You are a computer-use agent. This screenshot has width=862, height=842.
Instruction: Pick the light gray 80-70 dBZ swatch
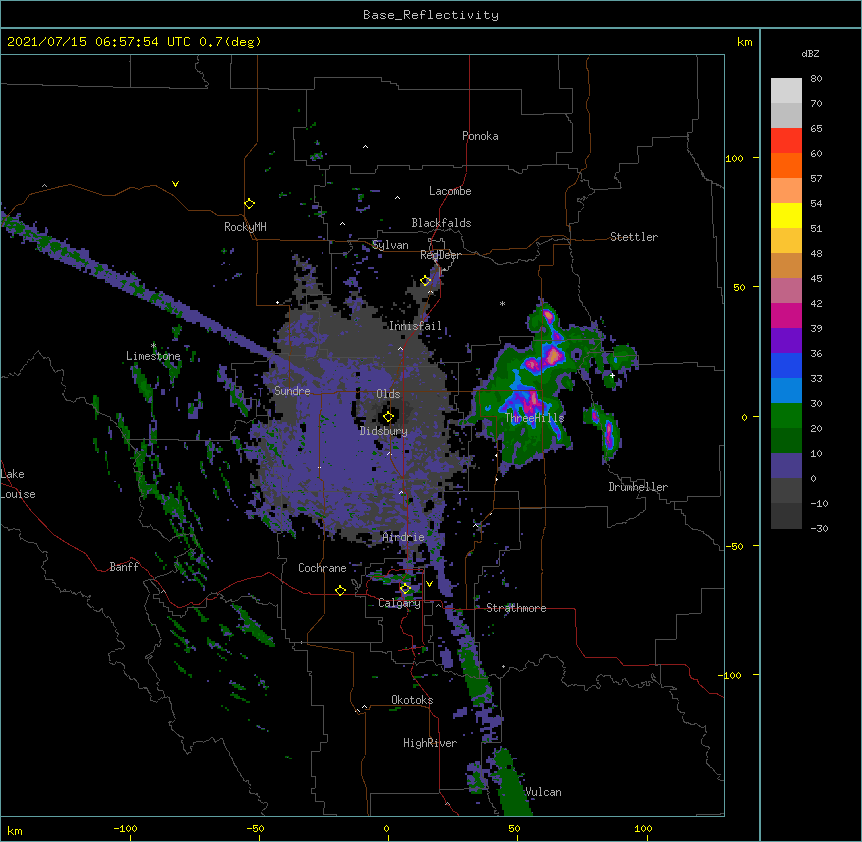pyautogui.click(x=786, y=91)
